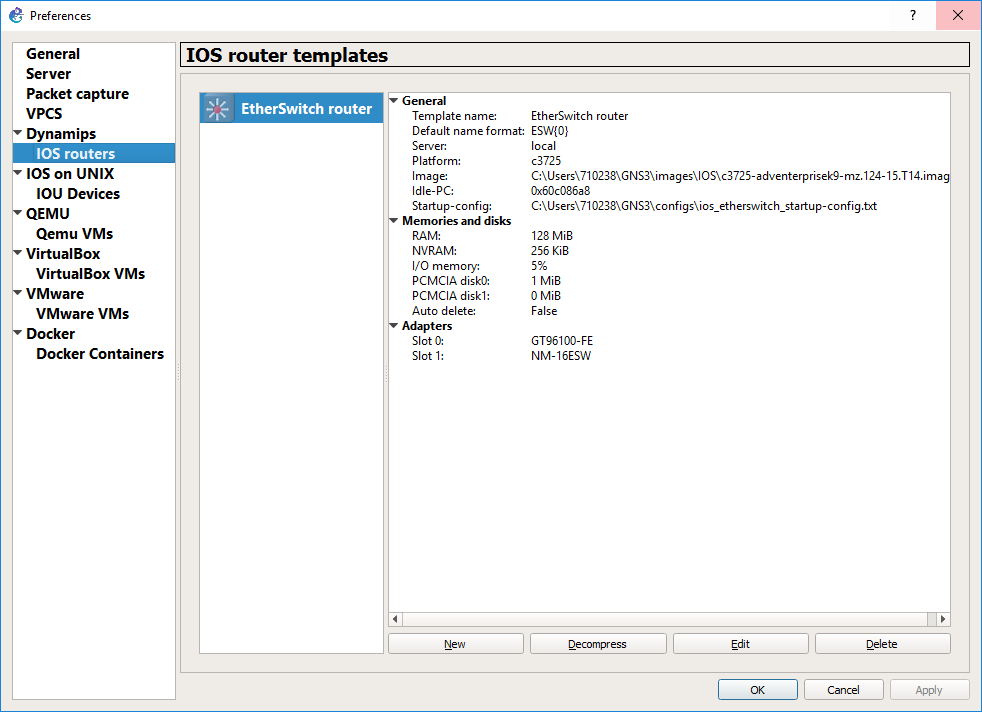Click Cancel button

843,689
